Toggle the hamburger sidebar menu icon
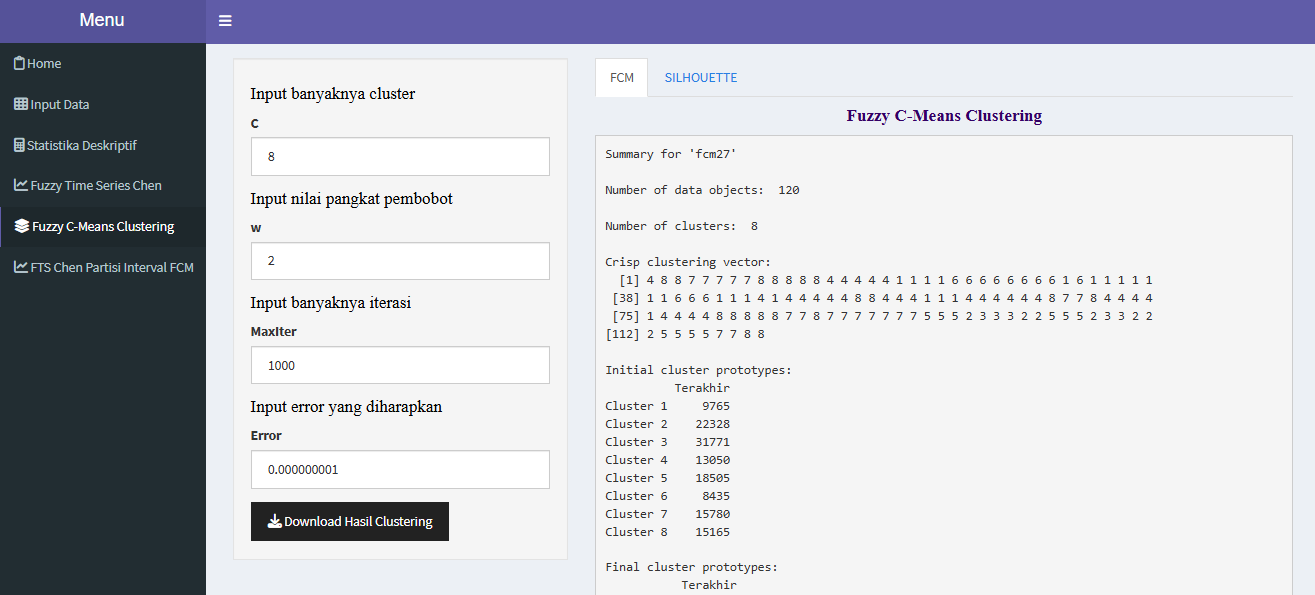Image resolution: width=1315 pixels, height=595 pixels. tap(225, 21)
